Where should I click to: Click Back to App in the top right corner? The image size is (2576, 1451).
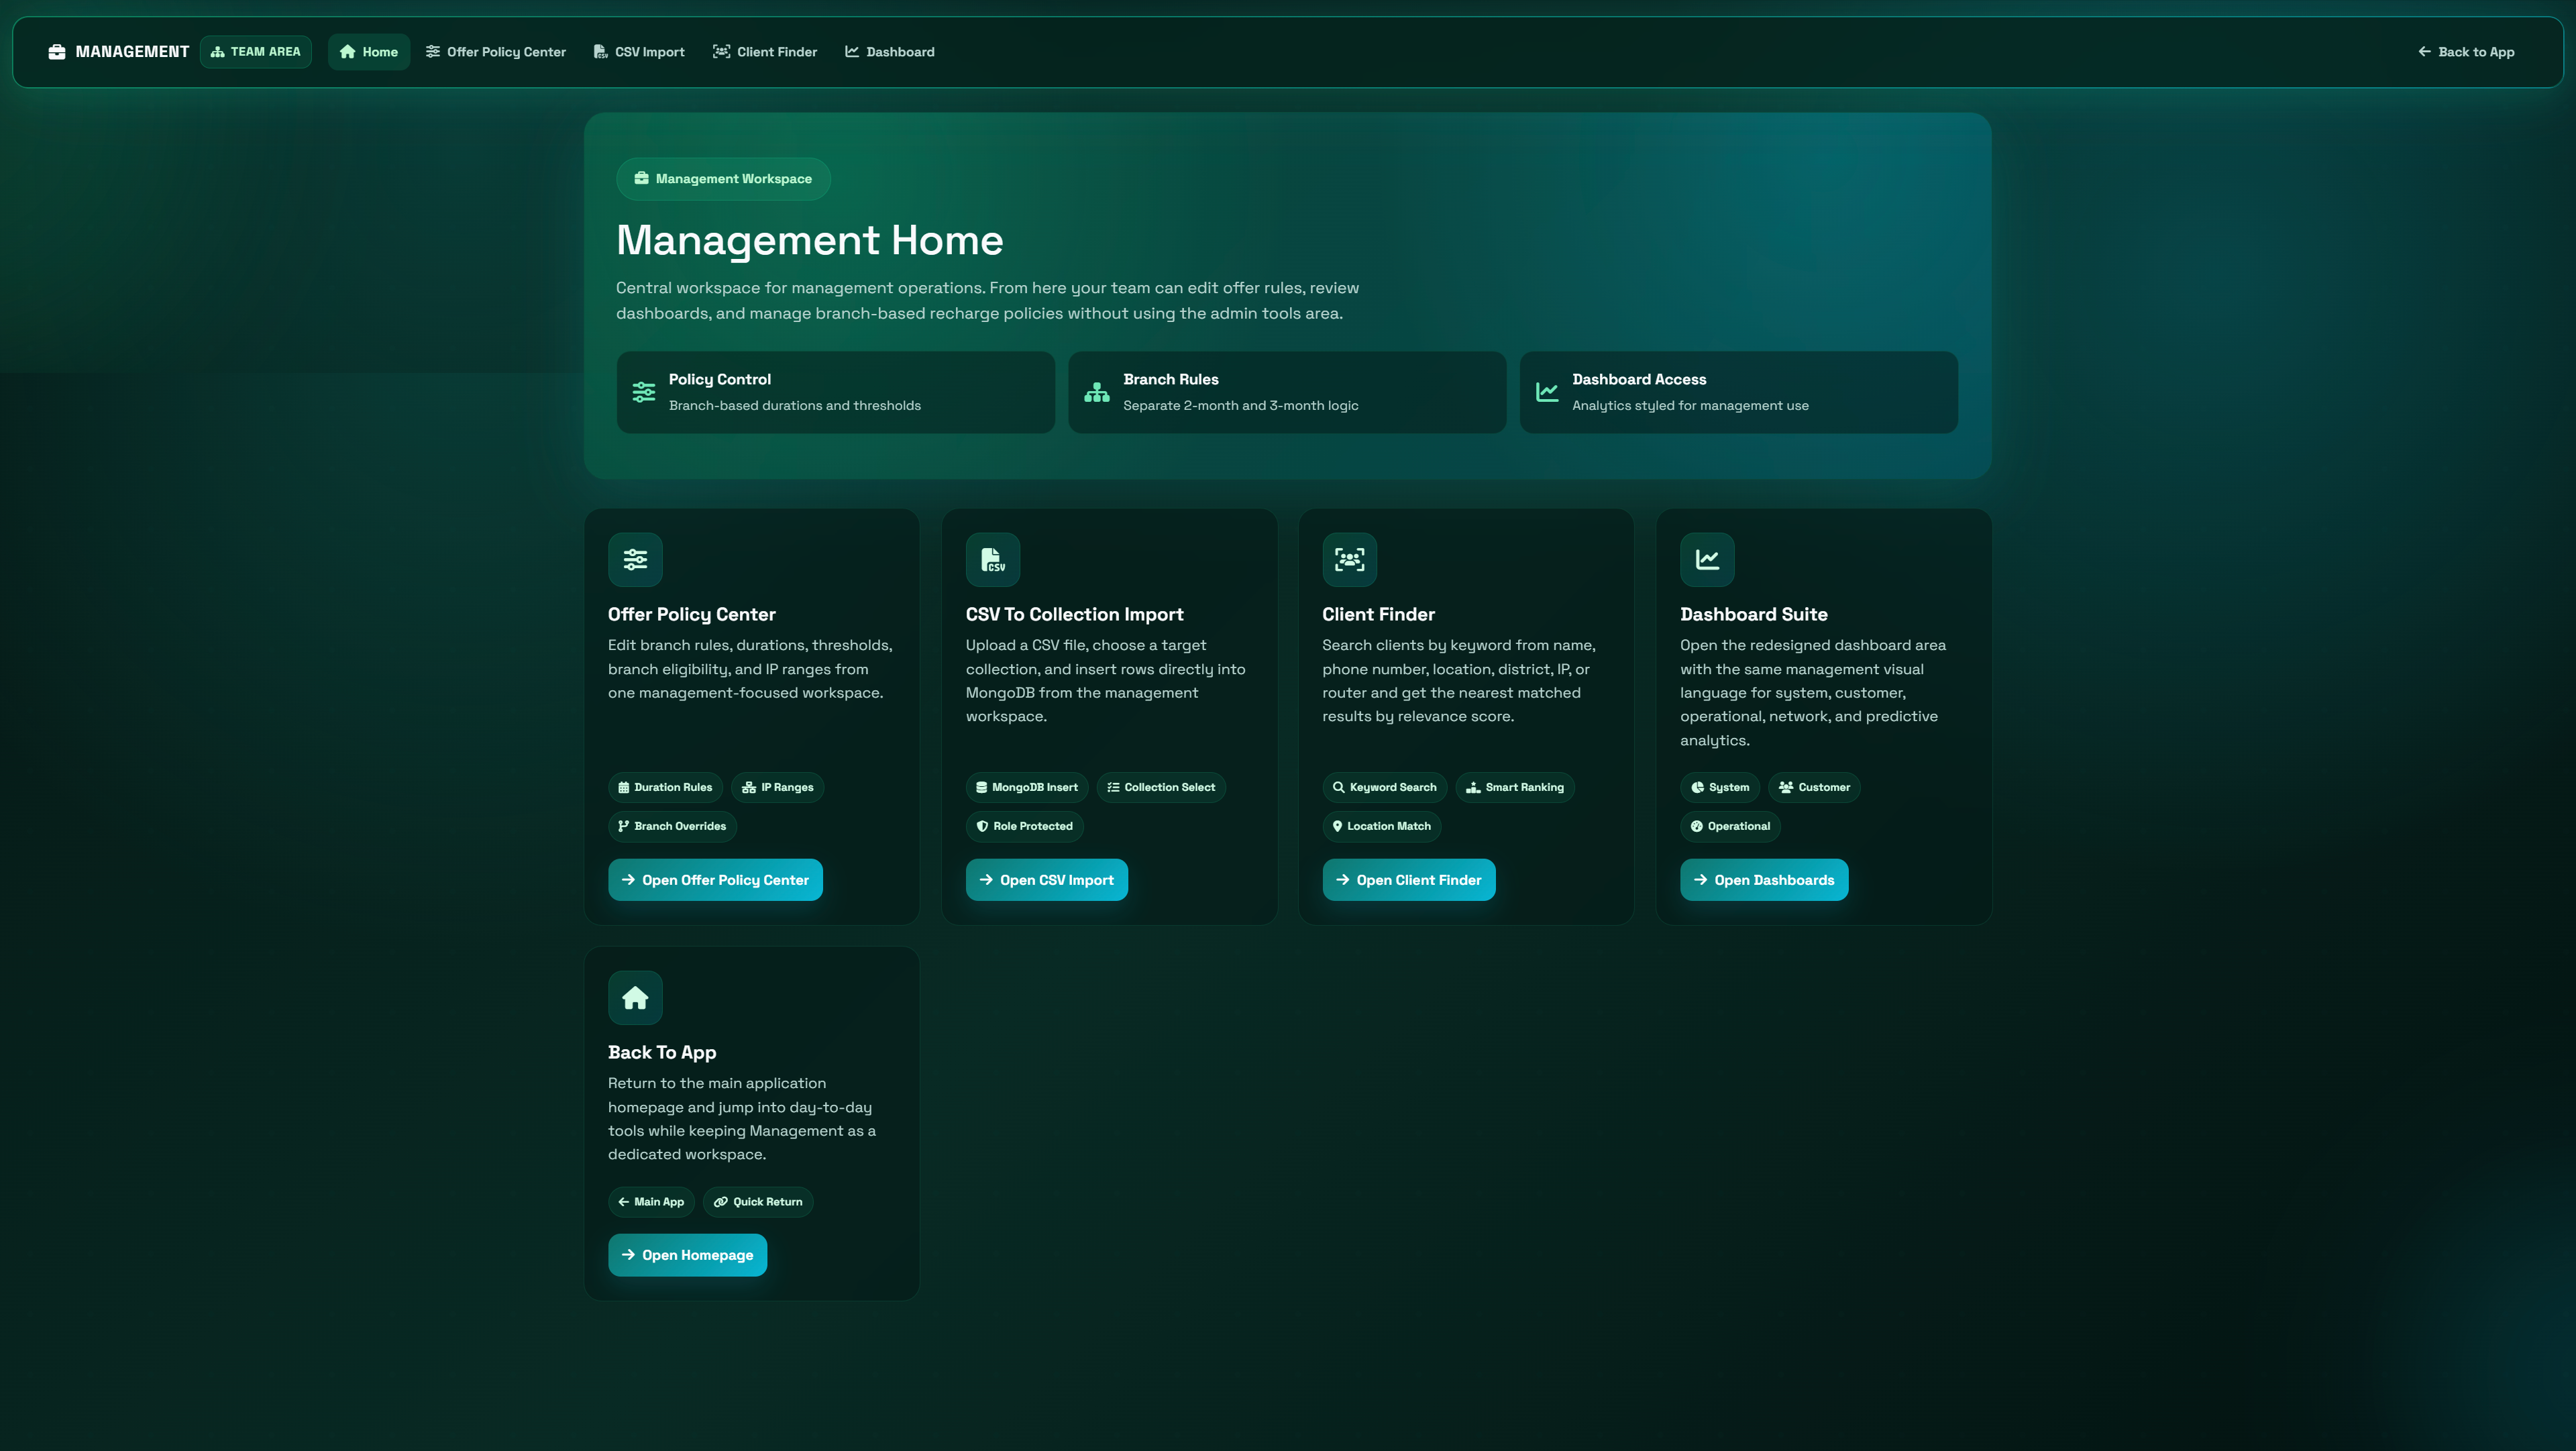(2466, 51)
